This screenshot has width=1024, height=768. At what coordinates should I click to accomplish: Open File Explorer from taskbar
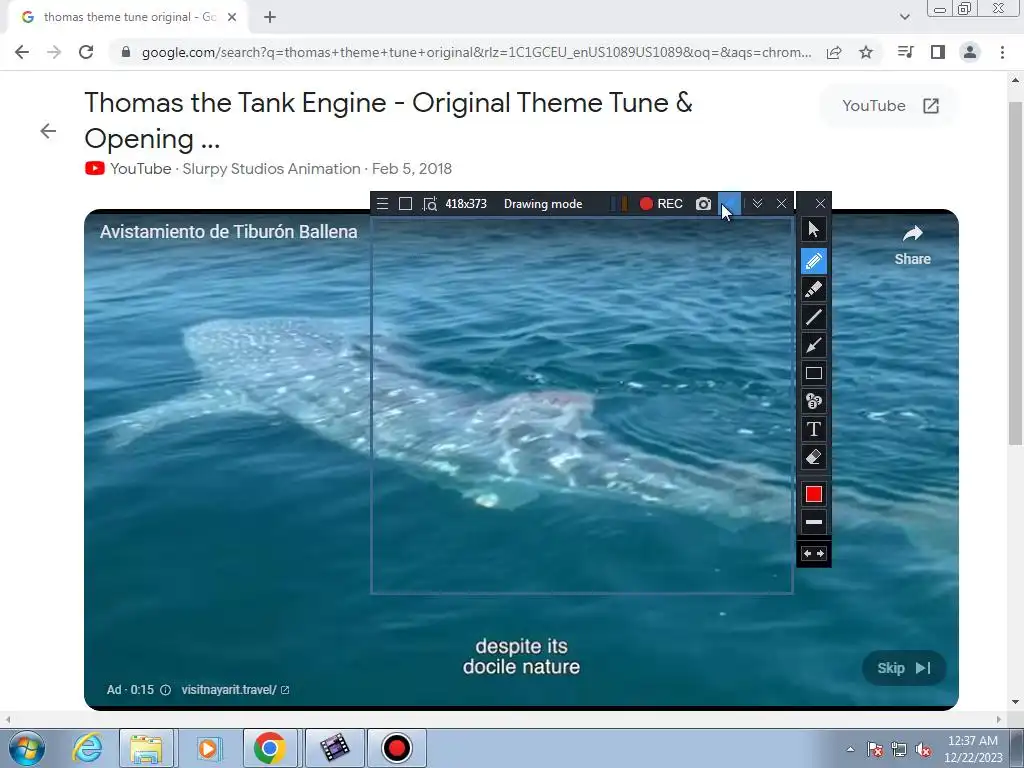[x=146, y=748]
